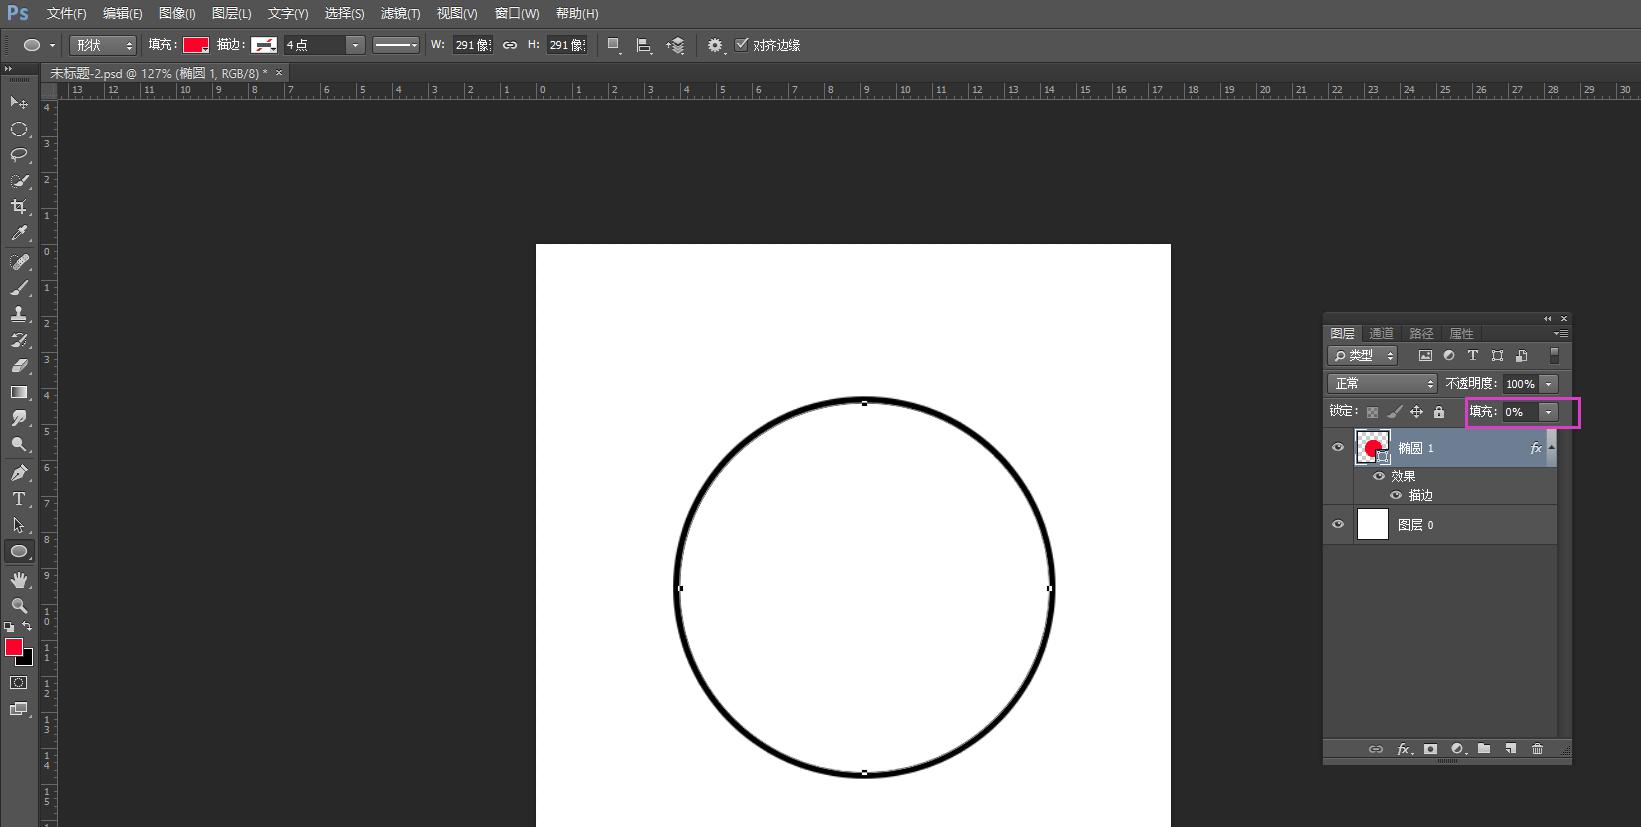
Task: Open 正常 blend mode dropdown
Action: coord(1382,384)
